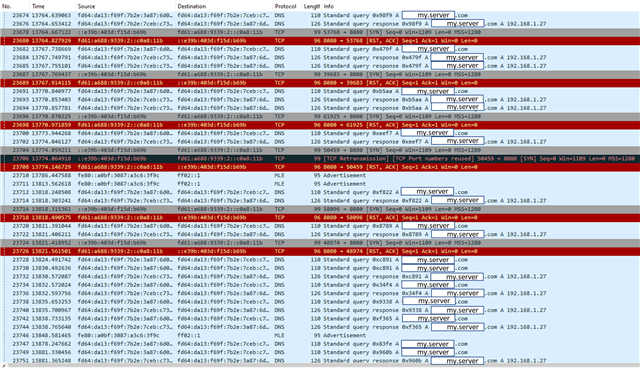Select packet 23718 red TCP row
The width and height of the screenshot is (640, 370).
320,217
